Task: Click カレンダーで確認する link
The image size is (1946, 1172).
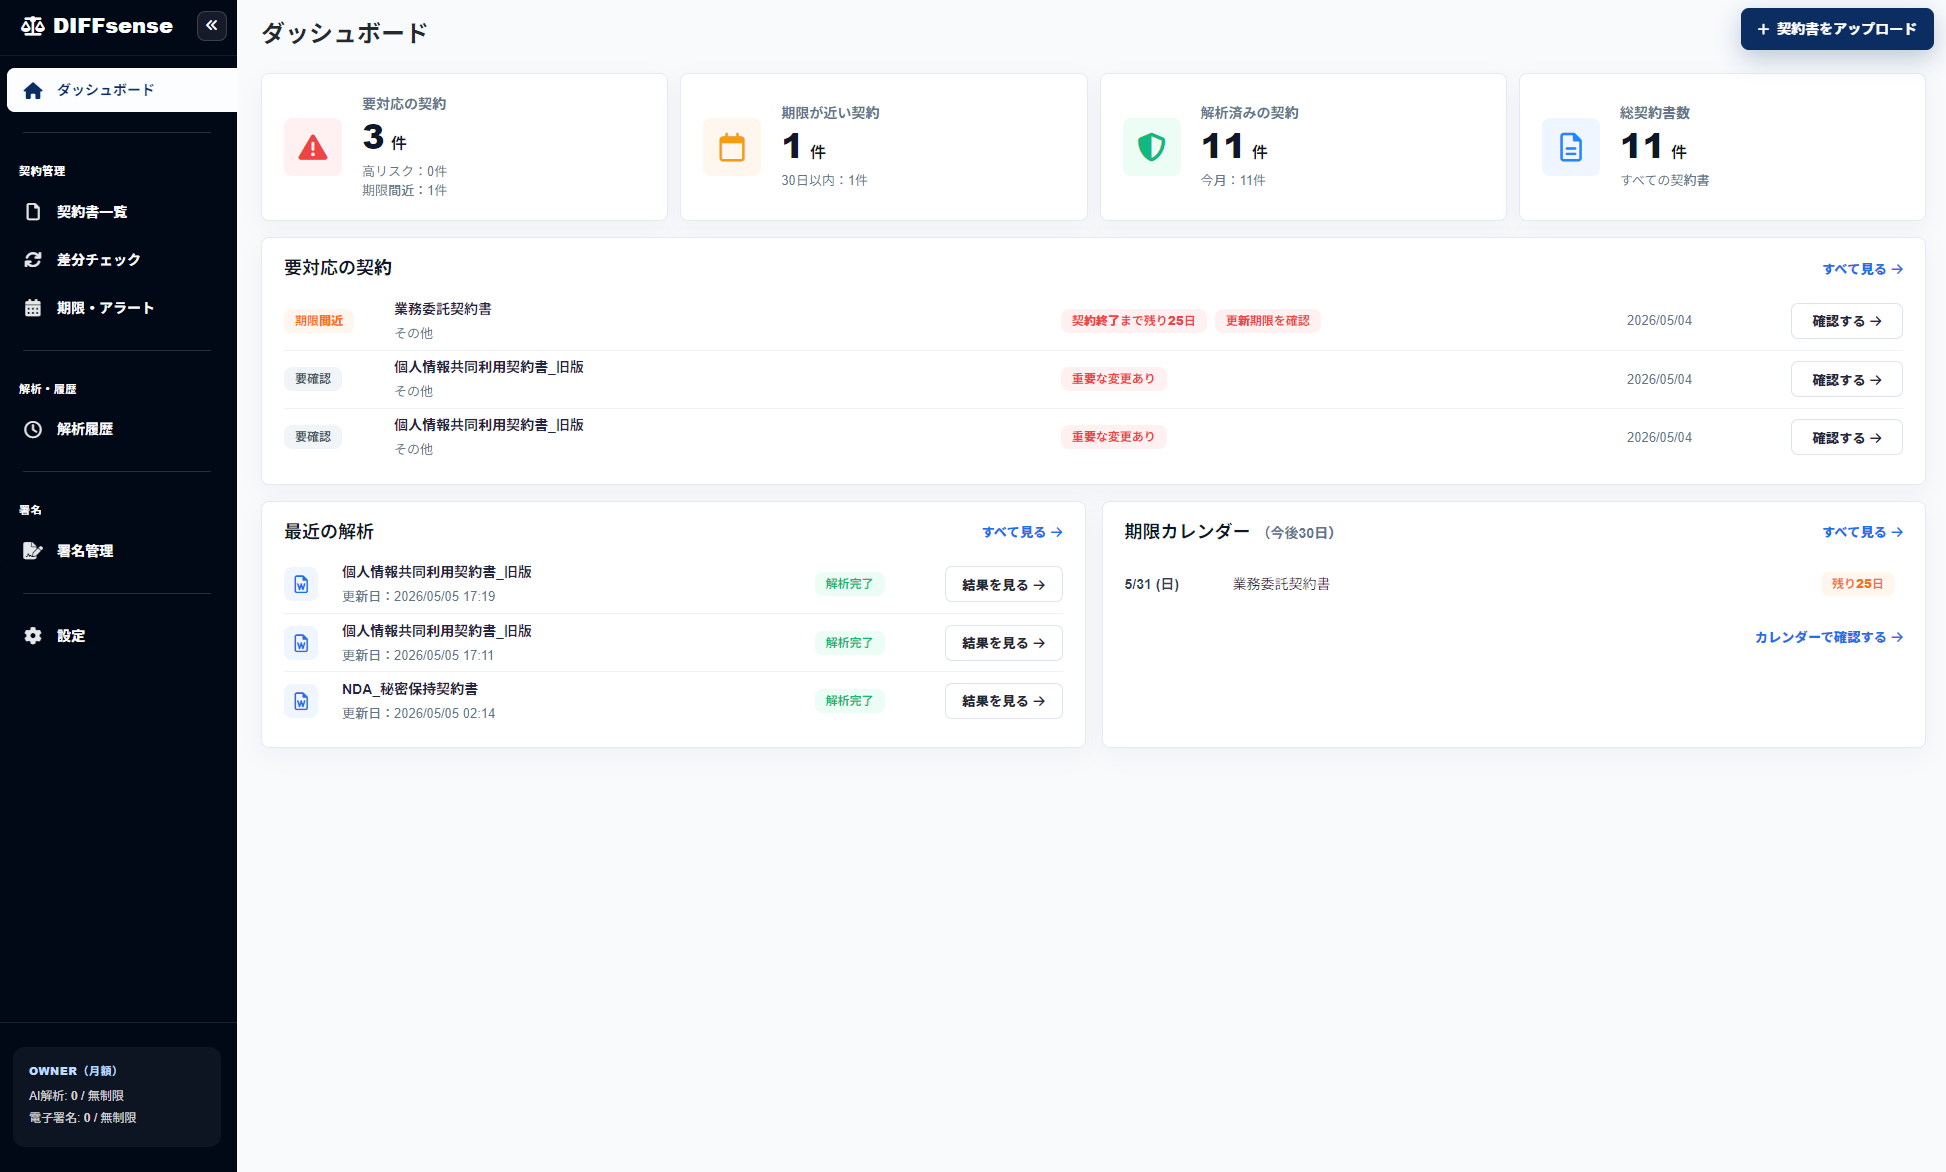Action: click(1828, 637)
